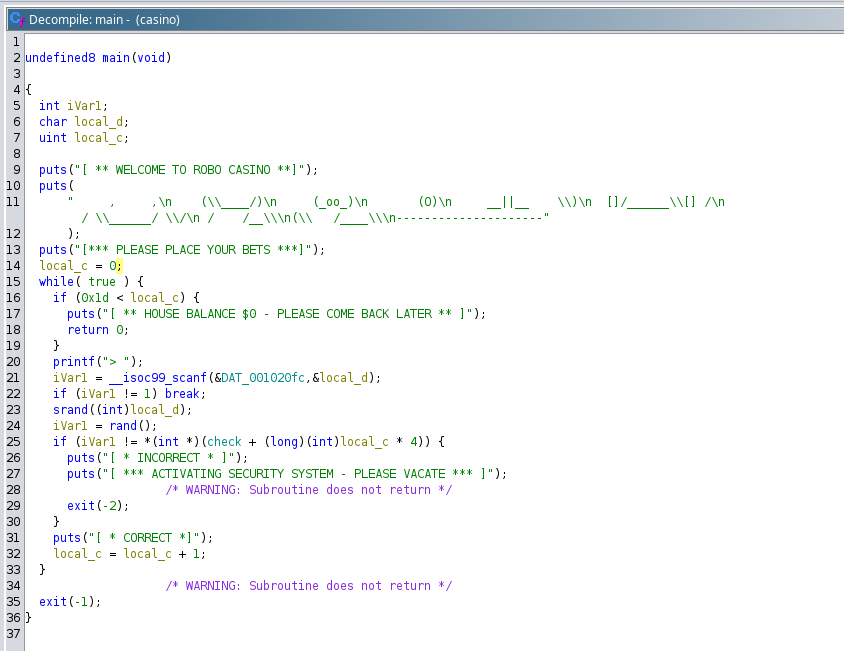Screen dimensions: 844x651
Task: Select the undefined8 return type on line 2
Action: [x=60, y=57]
